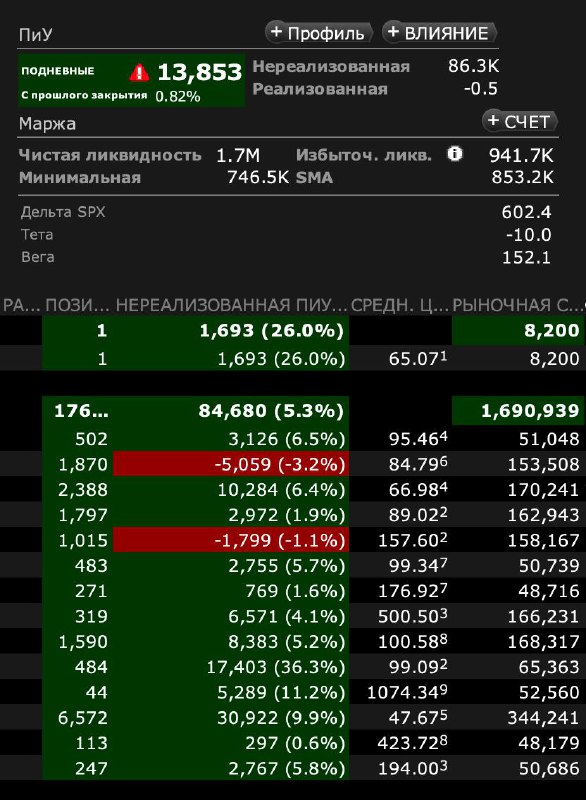
Task: Sort by НЕРЕАЛИЗОВАННАЯ ПИУ column header
Action: (x=231, y=305)
